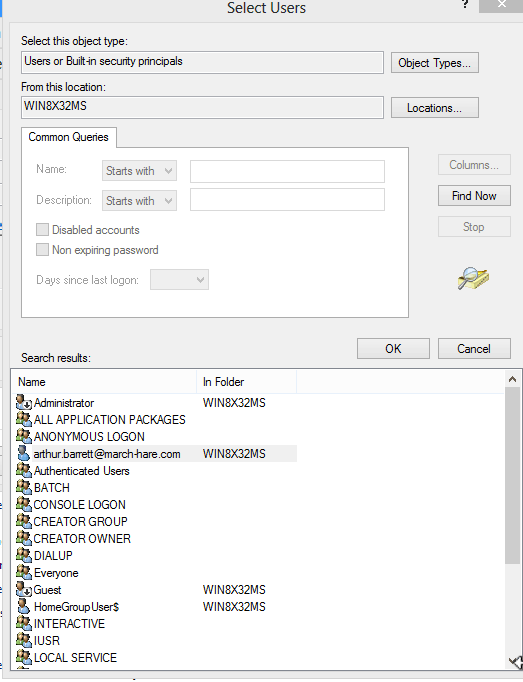The height and width of the screenshot is (682, 523).
Task: Click the arthur.barrett user account icon
Action: pos(23,453)
